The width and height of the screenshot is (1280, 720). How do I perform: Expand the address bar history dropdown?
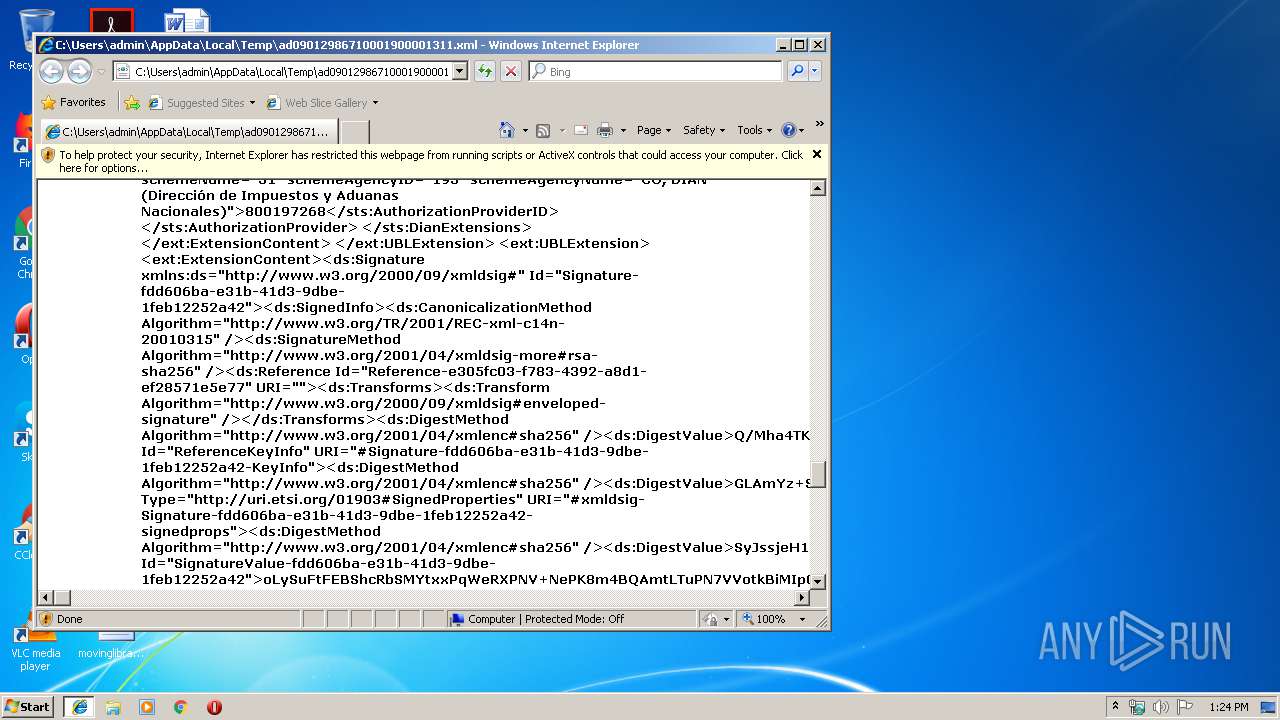click(460, 71)
